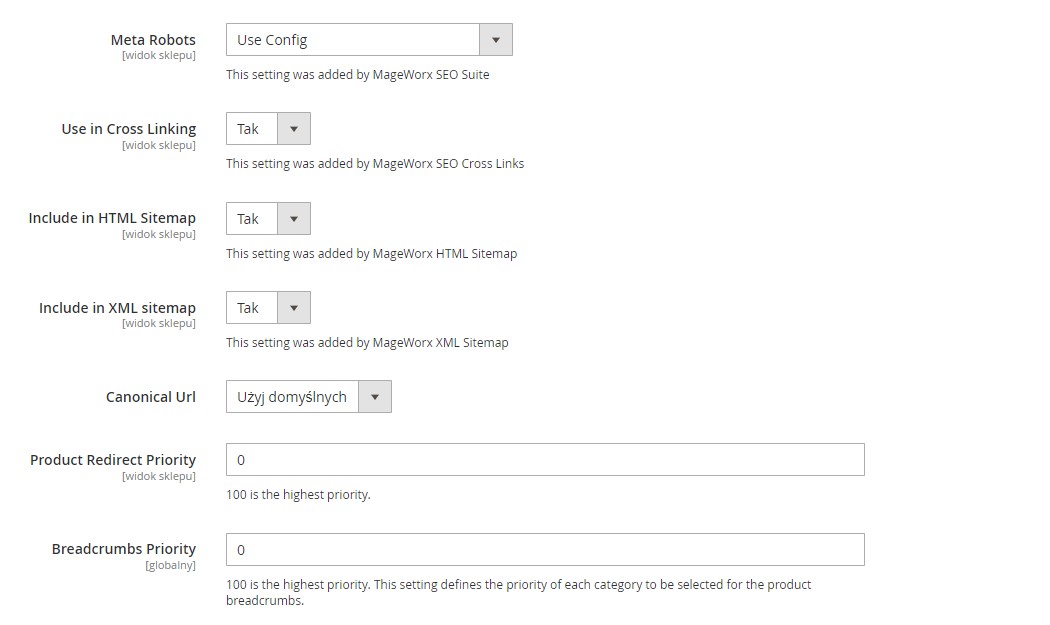This screenshot has height=625, width=1050.
Task: Click 'Tak' value in Use in Cross Linking
Action: coord(250,129)
